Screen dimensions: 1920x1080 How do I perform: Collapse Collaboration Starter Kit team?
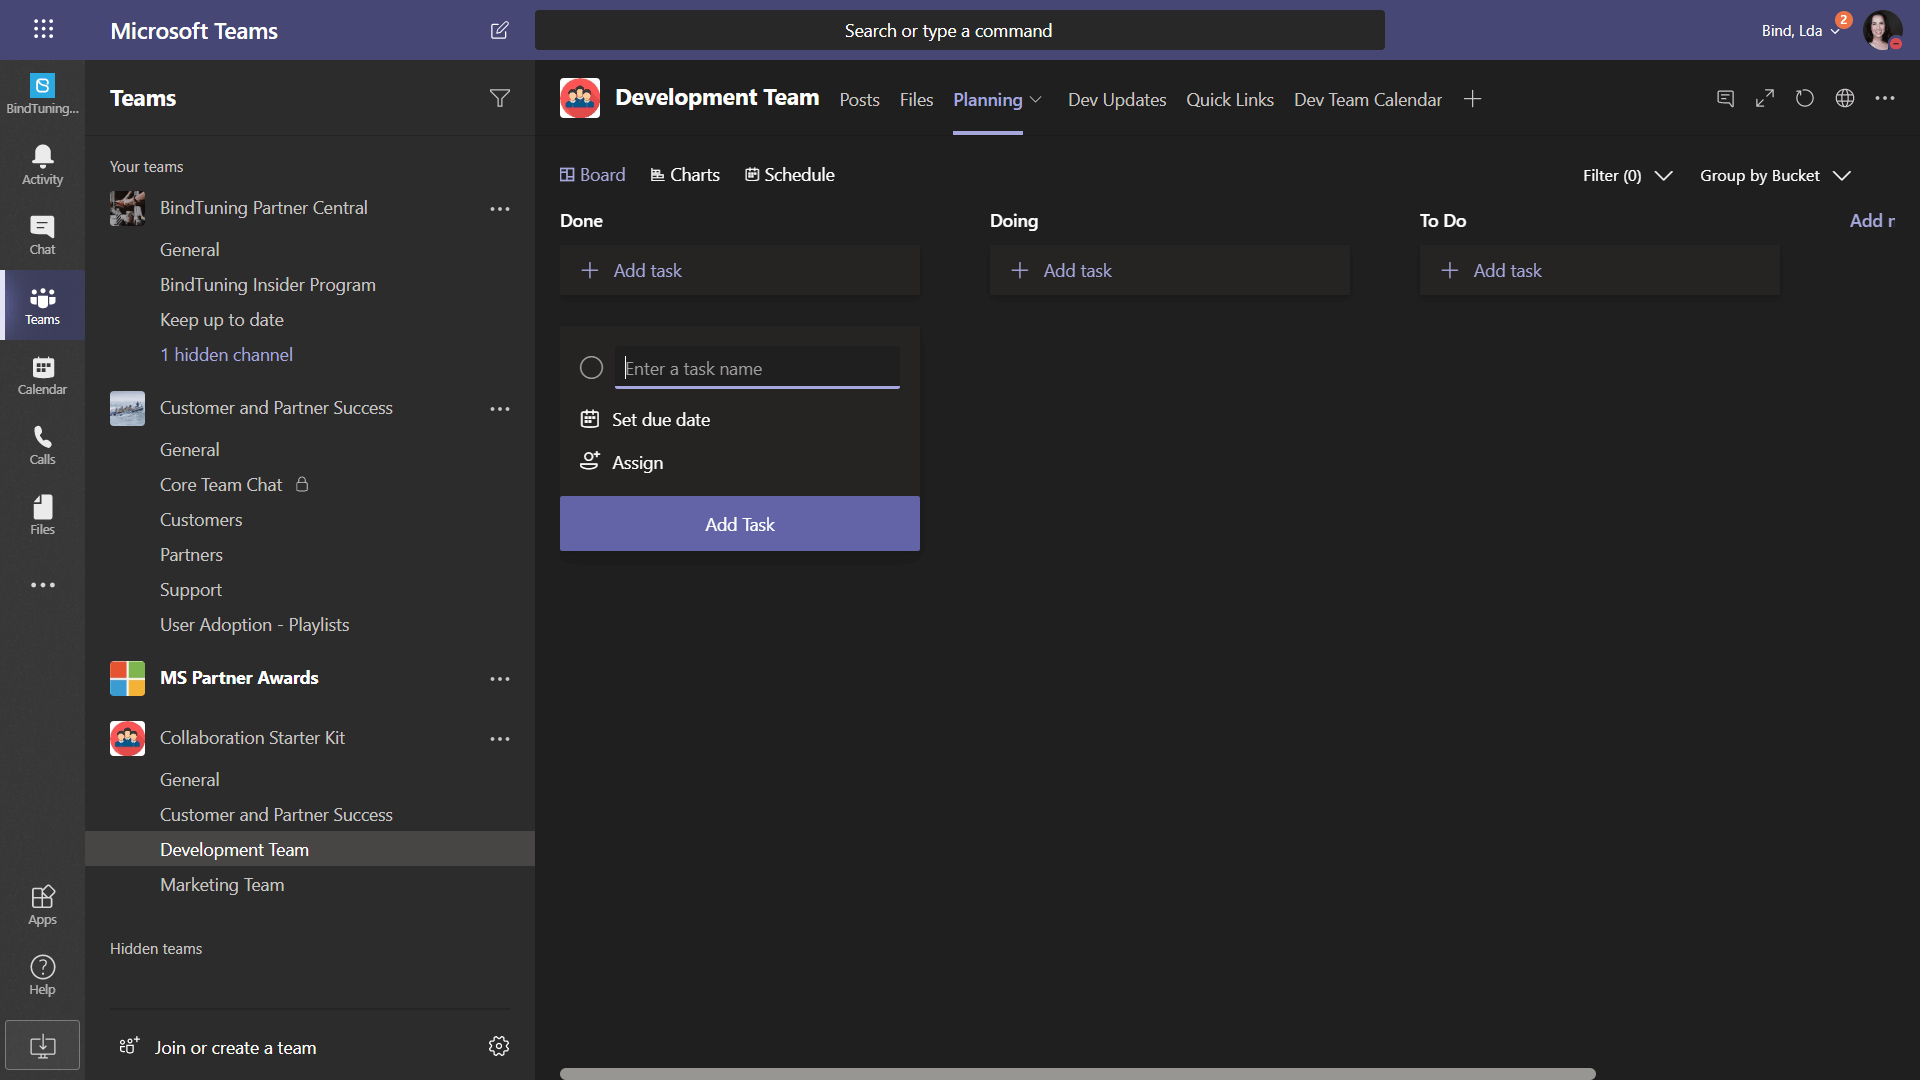(x=252, y=738)
